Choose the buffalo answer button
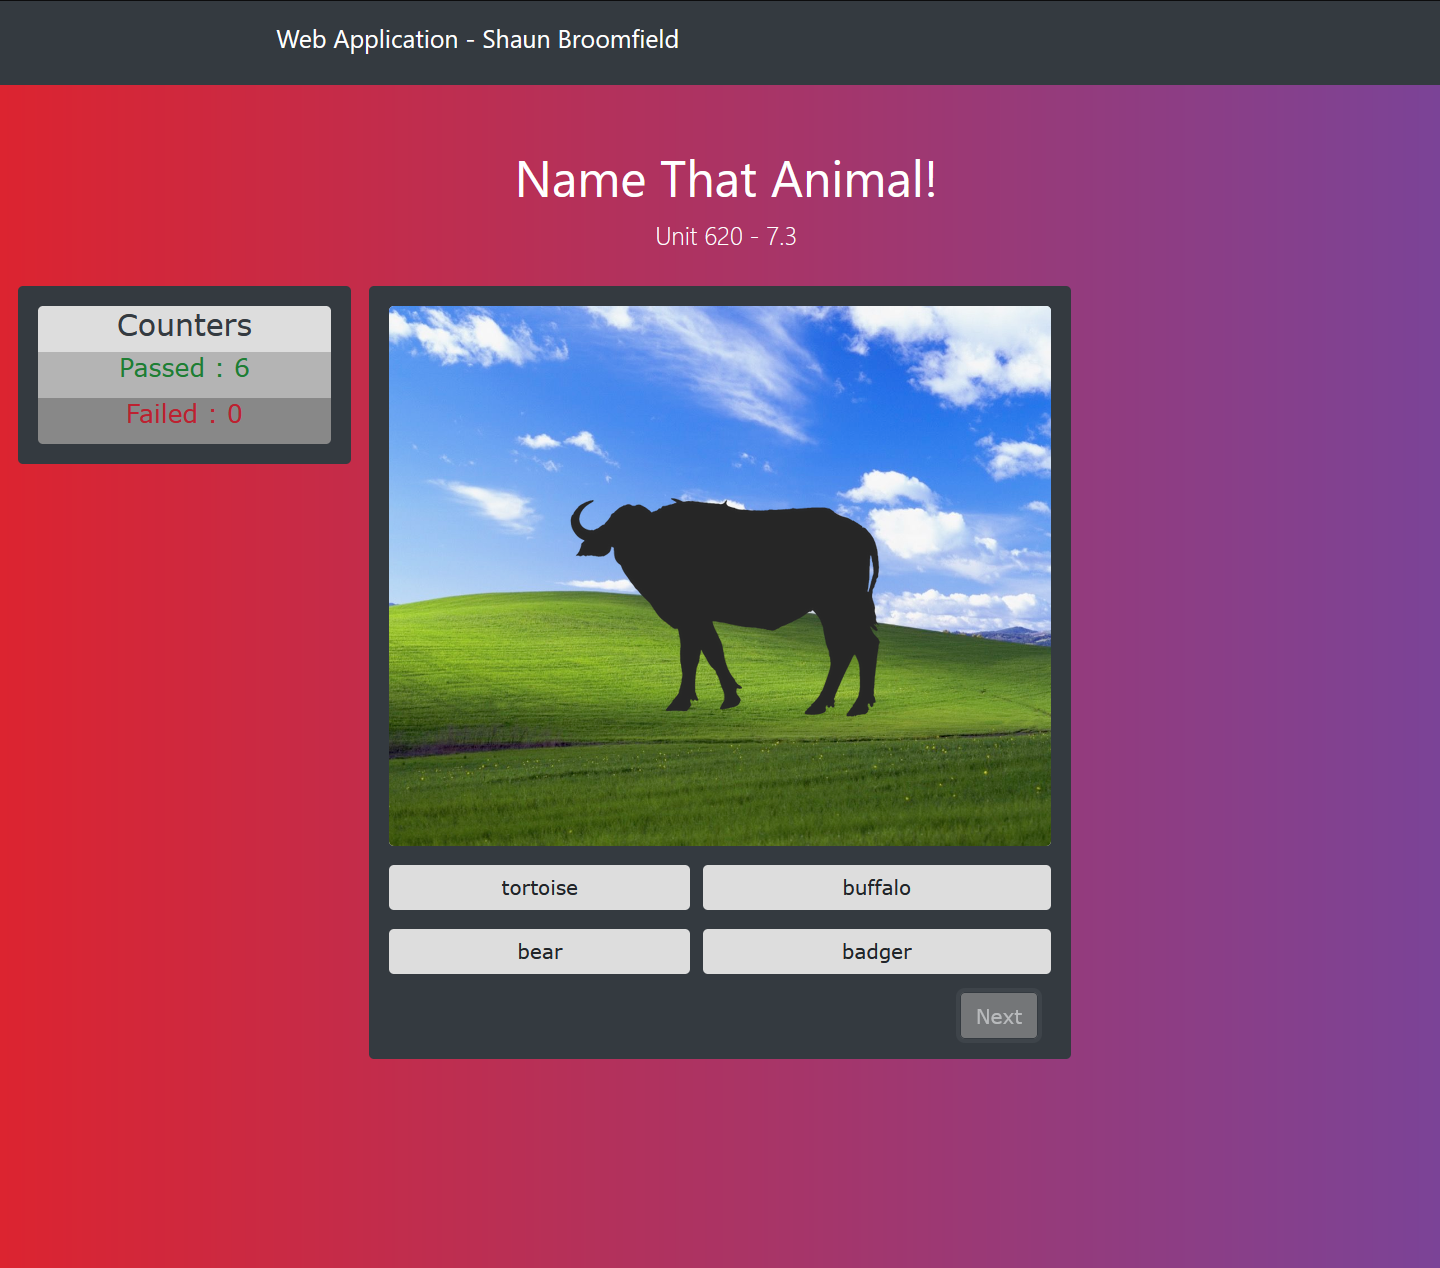This screenshot has width=1440, height=1268. 877,887
